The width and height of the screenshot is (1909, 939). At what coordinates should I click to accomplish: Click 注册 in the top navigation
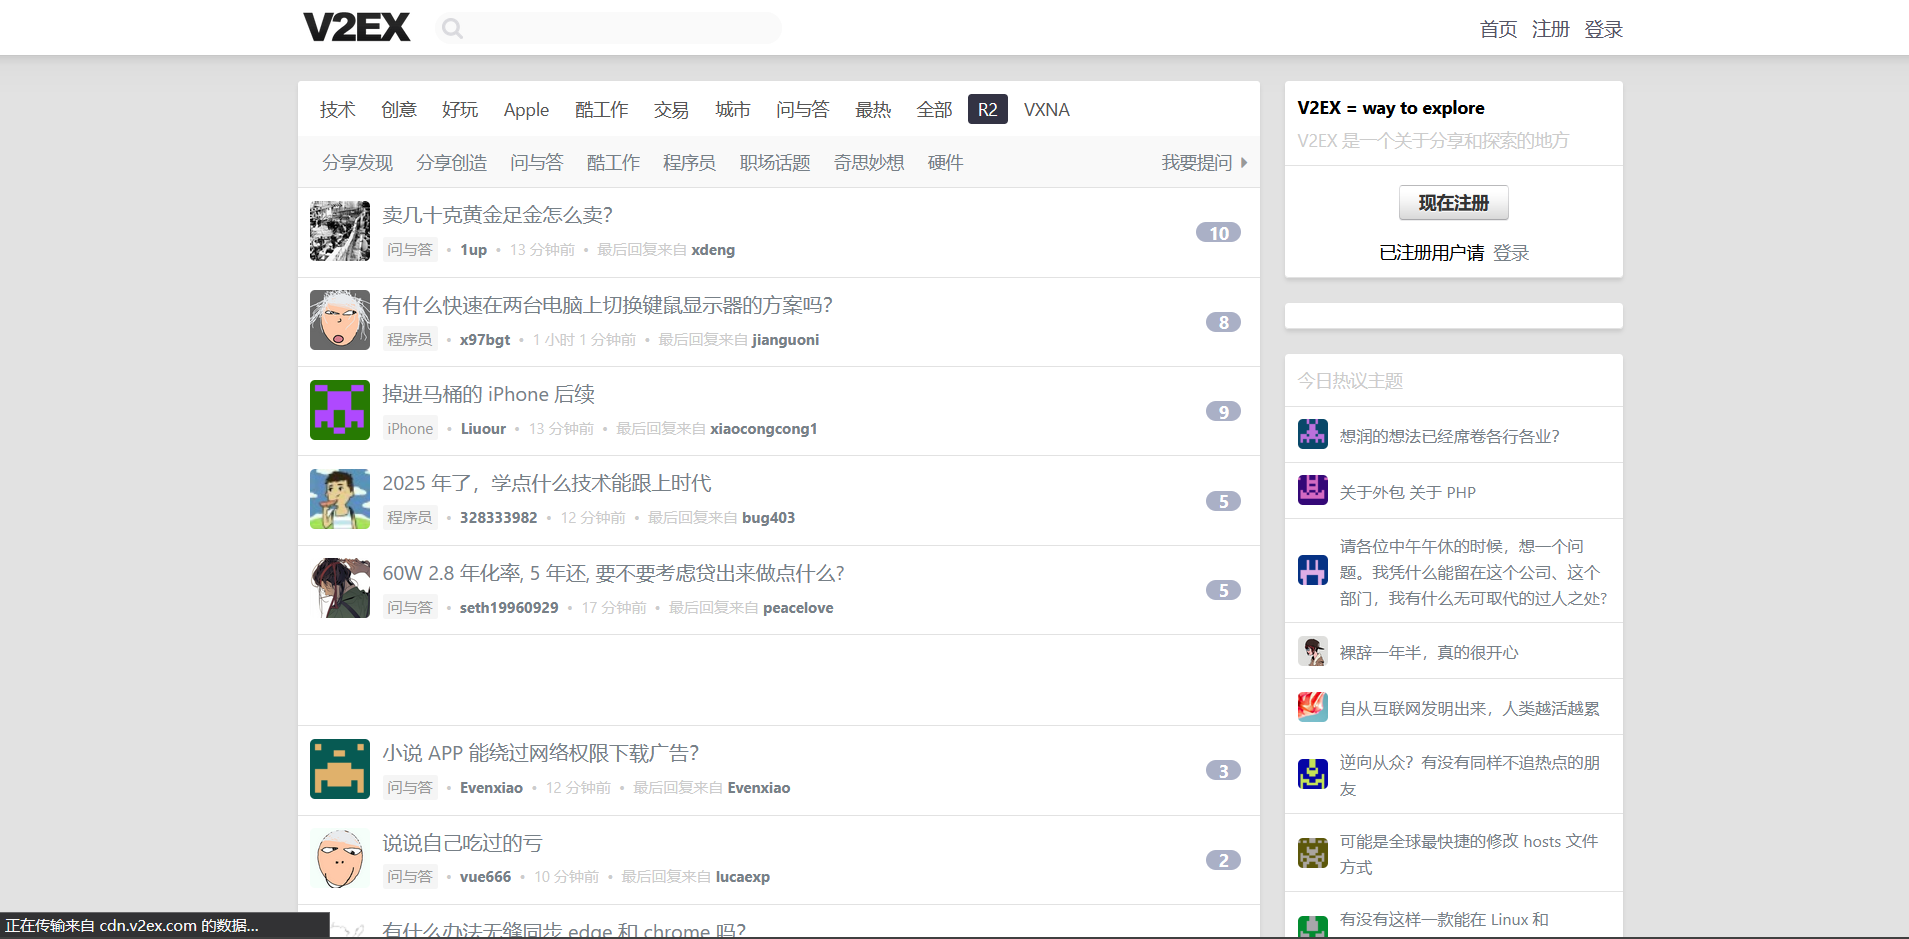click(x=1550, y=29)
